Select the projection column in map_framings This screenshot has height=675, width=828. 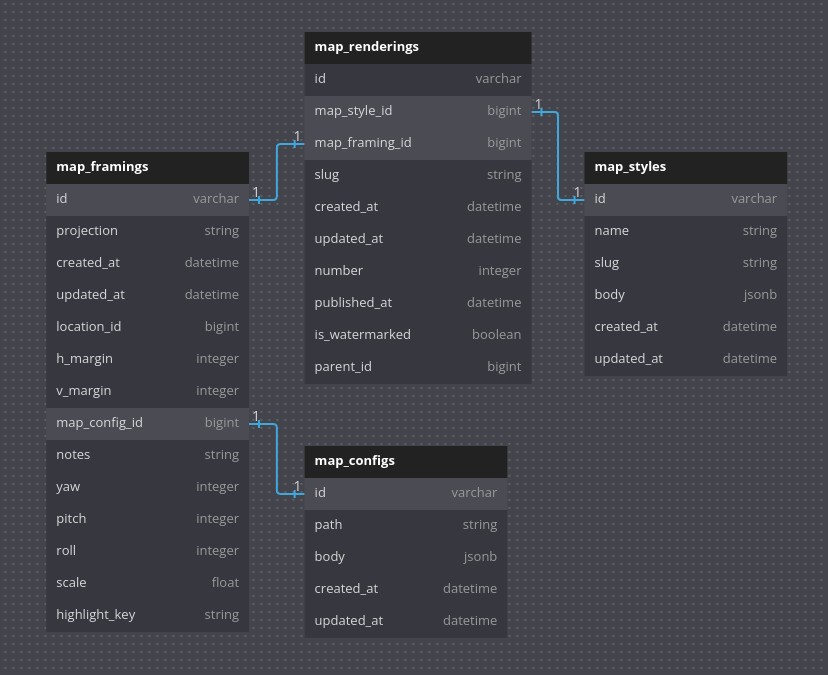point(147,231)
